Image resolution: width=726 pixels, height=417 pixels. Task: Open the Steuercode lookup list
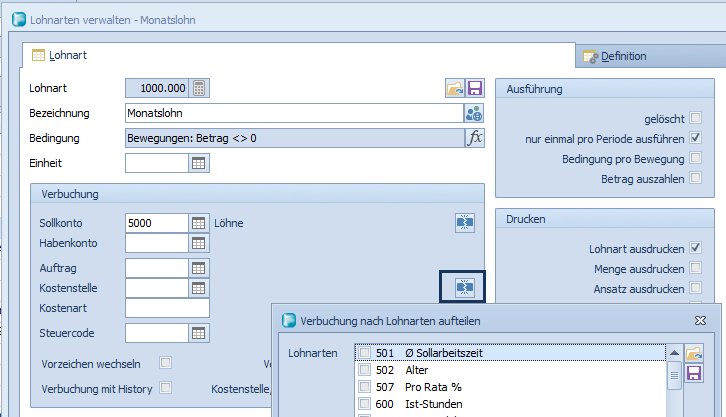point(199,333)
